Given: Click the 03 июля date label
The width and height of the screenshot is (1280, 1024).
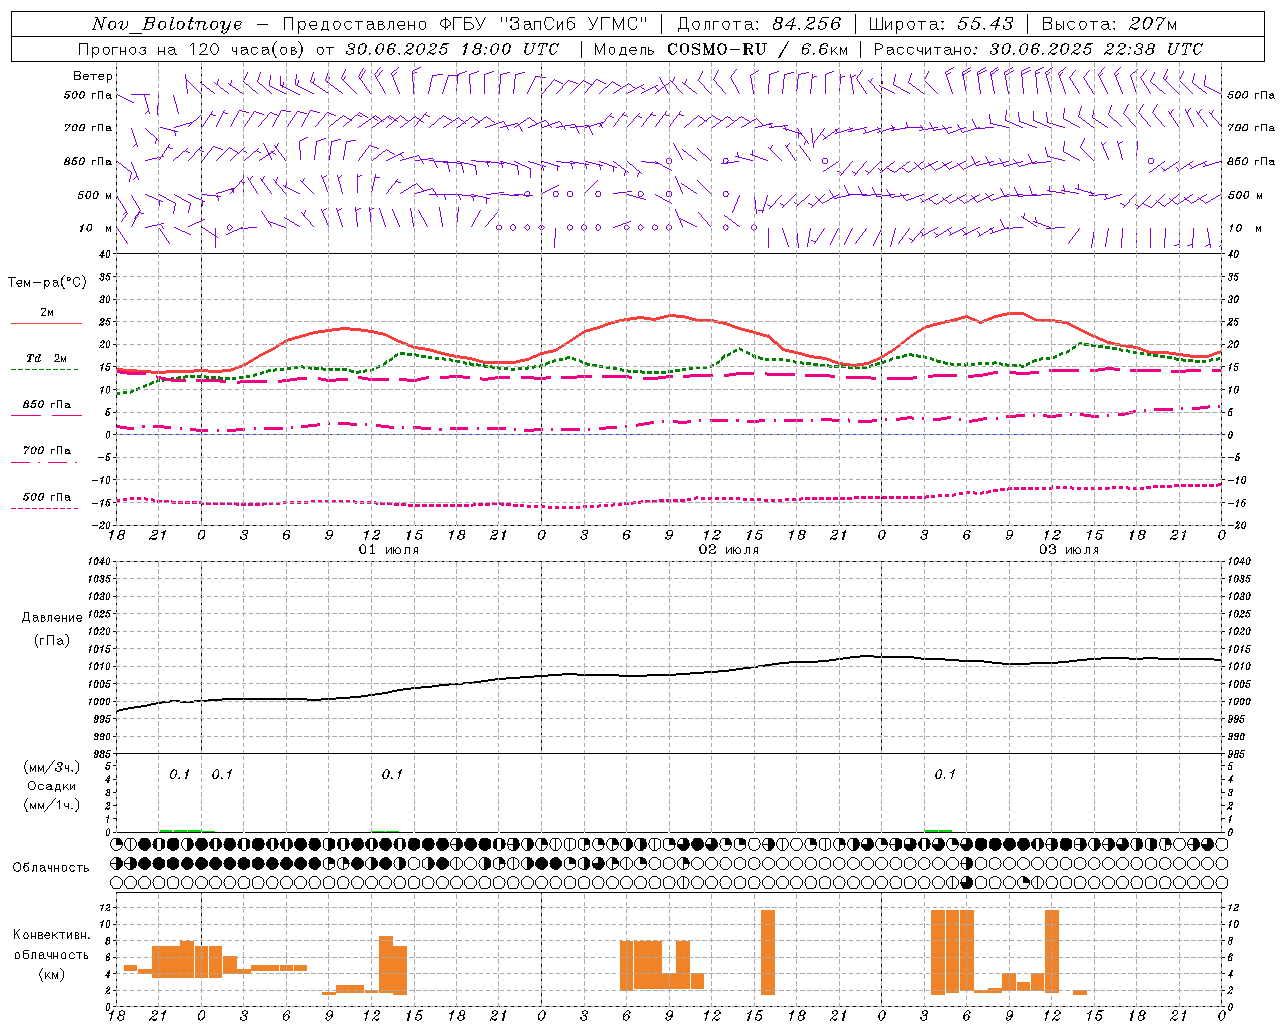Looking at the screenshot, I should click(x=1069, y=550).
